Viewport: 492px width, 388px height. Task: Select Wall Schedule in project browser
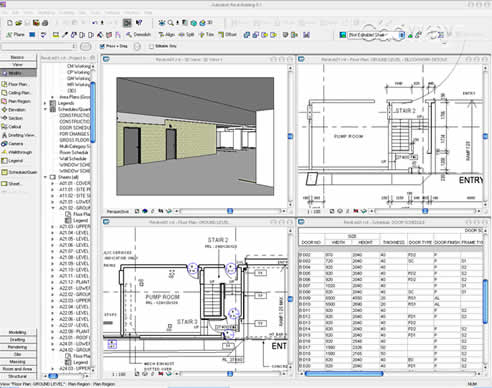click(x=73, y=158)
